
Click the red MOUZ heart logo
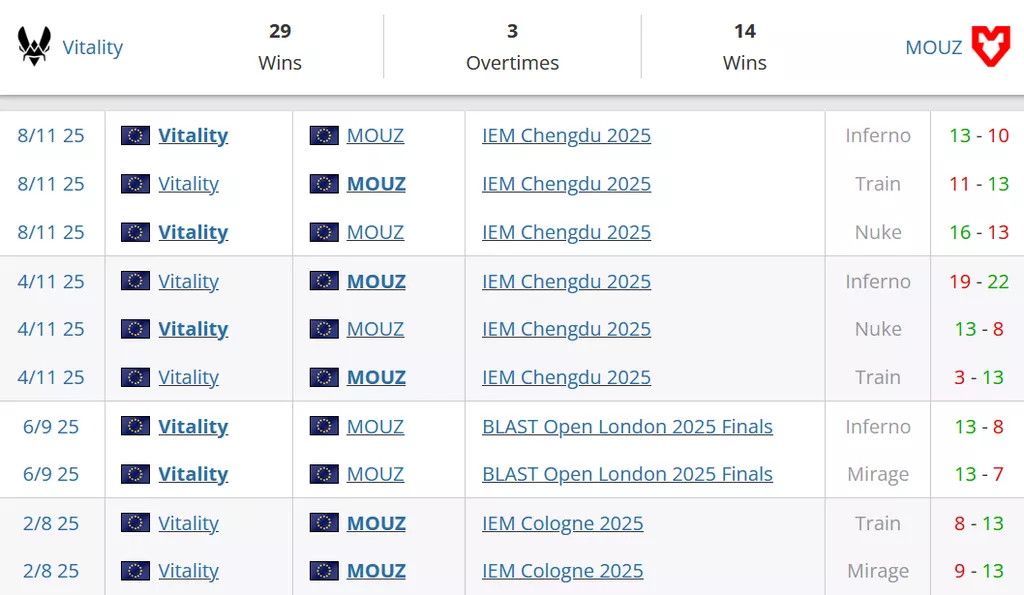coord(991,46)
